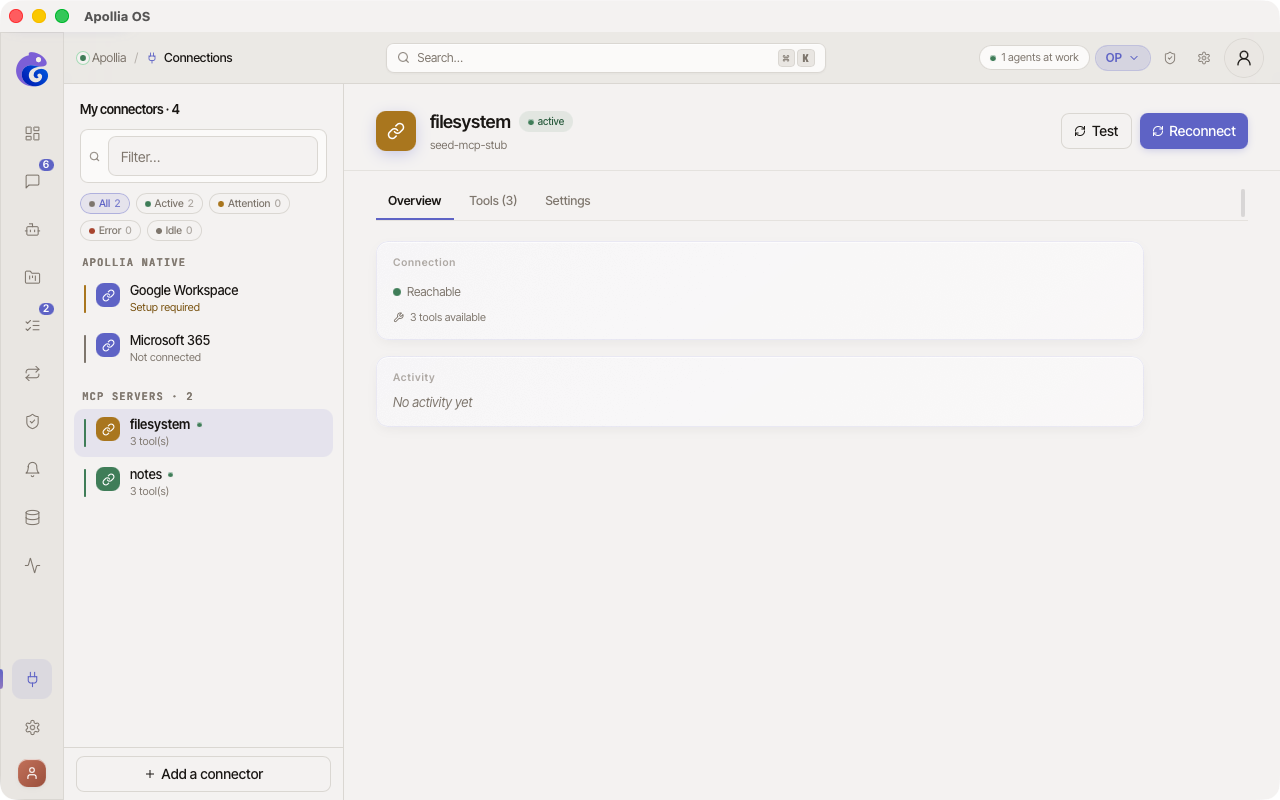
Task: Open the bell notifications icon
Action: pyautogui.click(x=32, y=469)
